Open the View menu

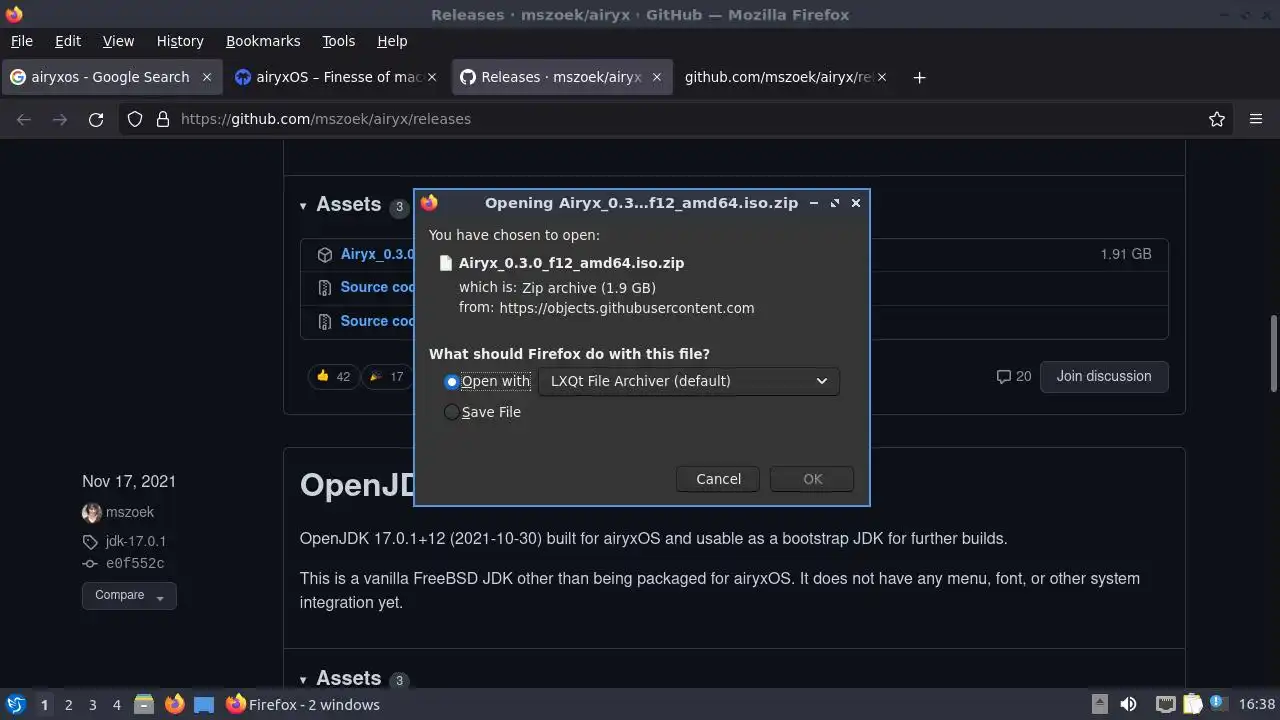[118, 41]
